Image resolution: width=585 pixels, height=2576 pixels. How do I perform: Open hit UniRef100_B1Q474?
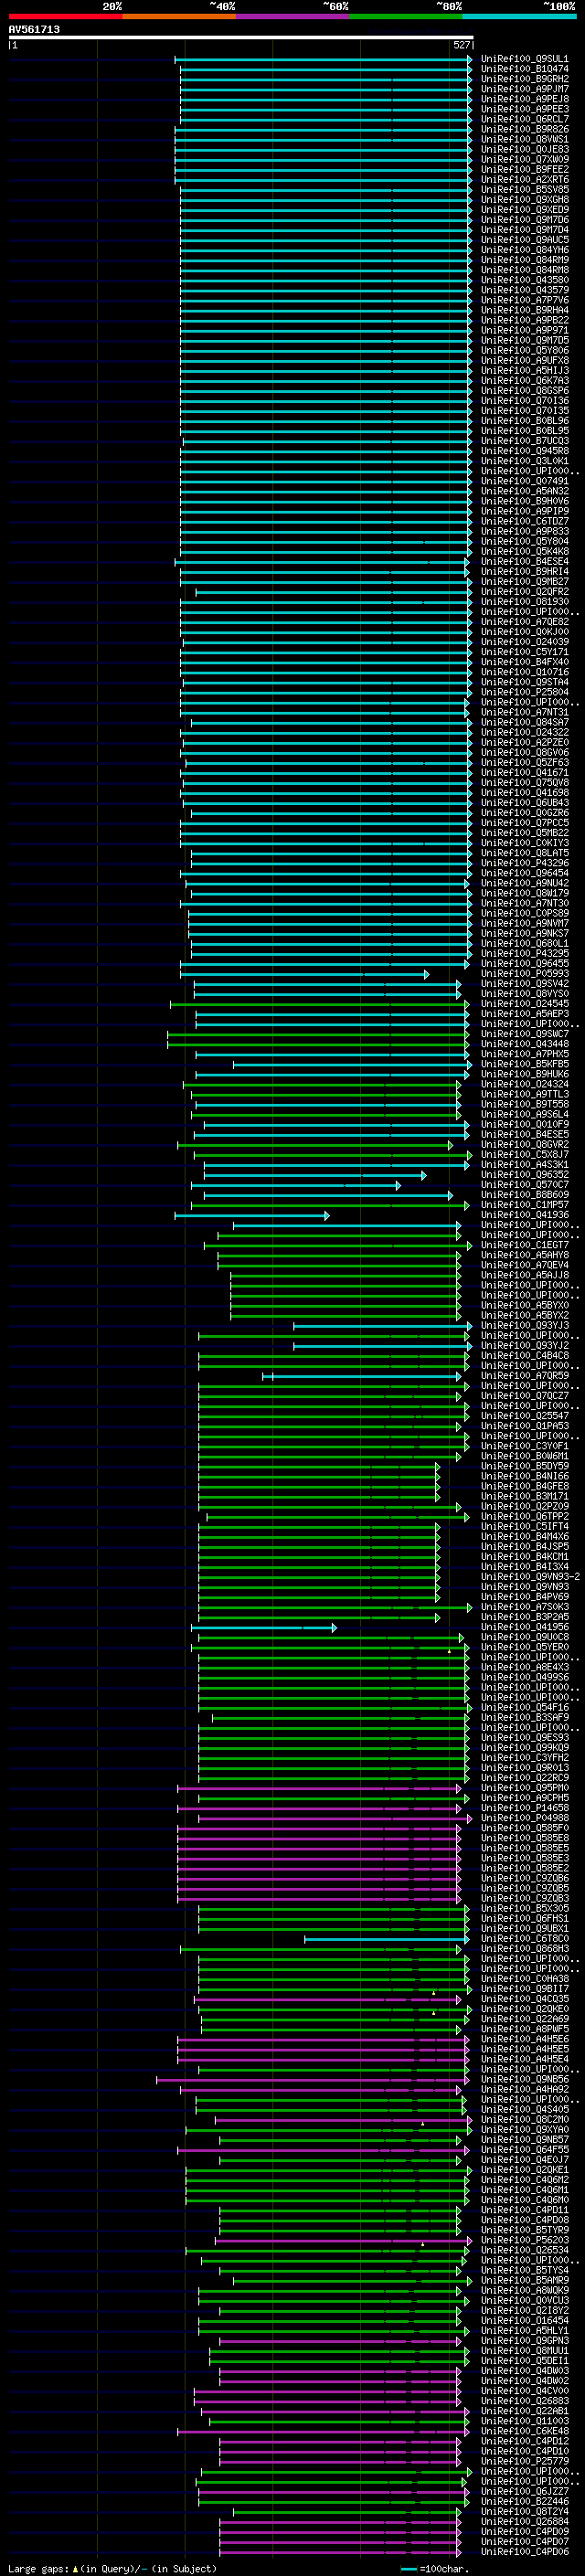pos(524,69)
